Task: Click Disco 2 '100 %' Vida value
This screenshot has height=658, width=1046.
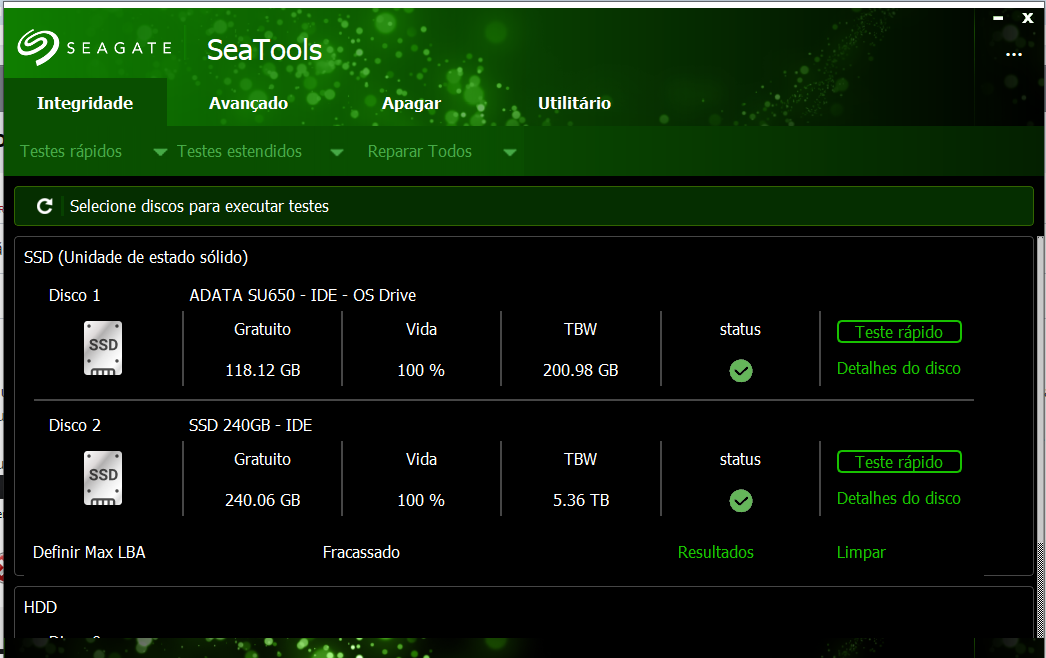Action: tap(421, 501)
